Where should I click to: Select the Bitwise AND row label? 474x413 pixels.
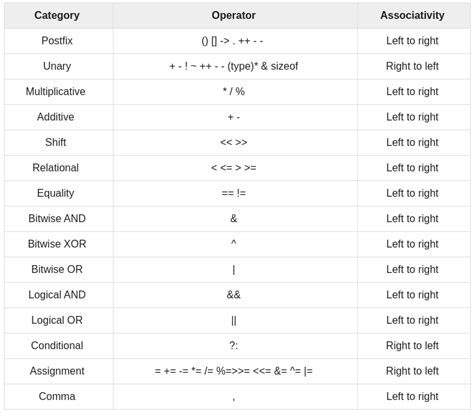pyautogui.click(x=57, y=218)
